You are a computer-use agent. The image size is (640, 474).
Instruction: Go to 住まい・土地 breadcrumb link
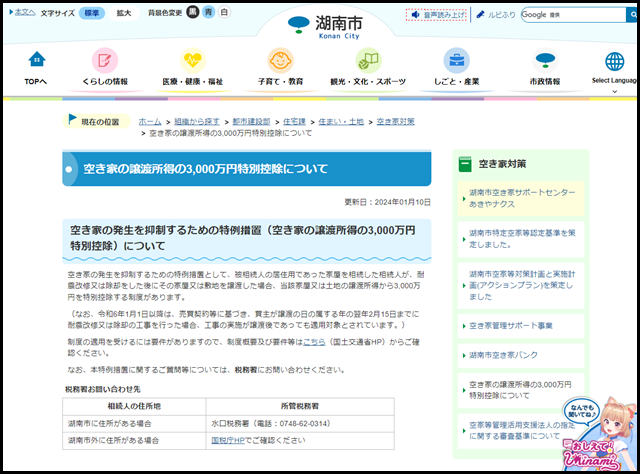tap(341, 122)
